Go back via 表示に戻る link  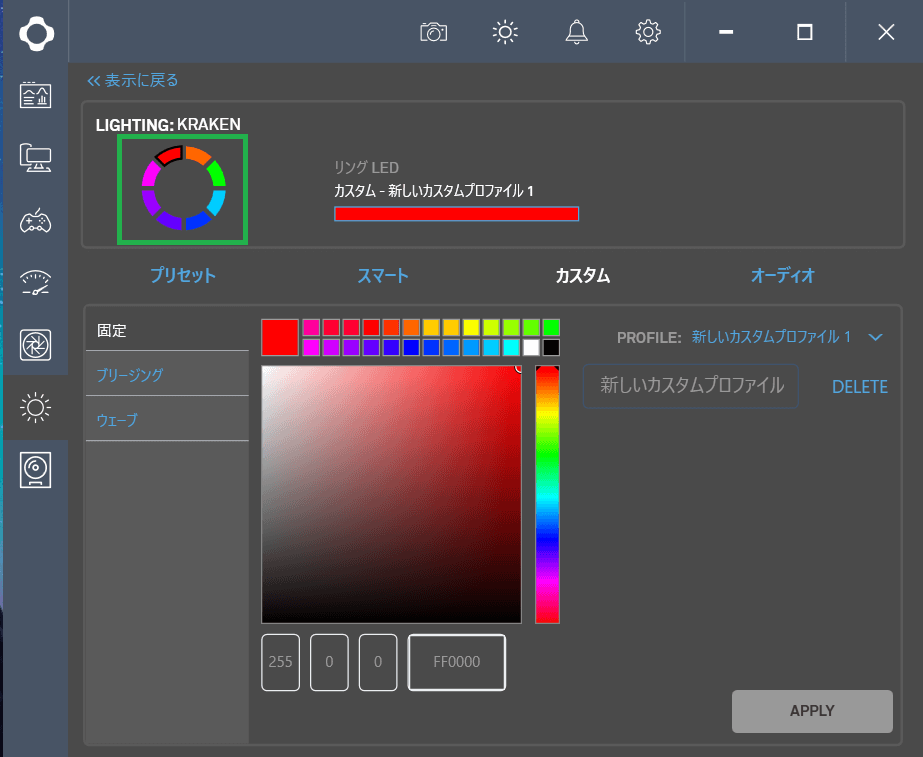(132, 81)
